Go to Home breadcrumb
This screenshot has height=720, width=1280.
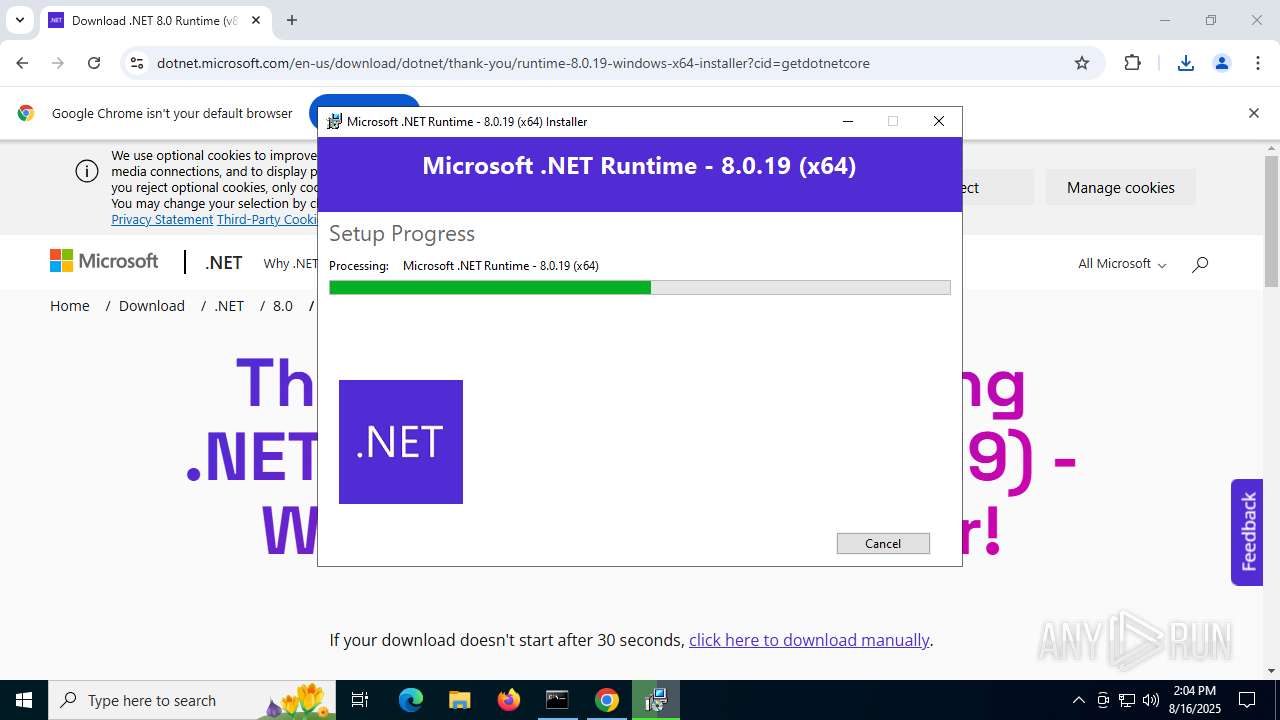70,306
